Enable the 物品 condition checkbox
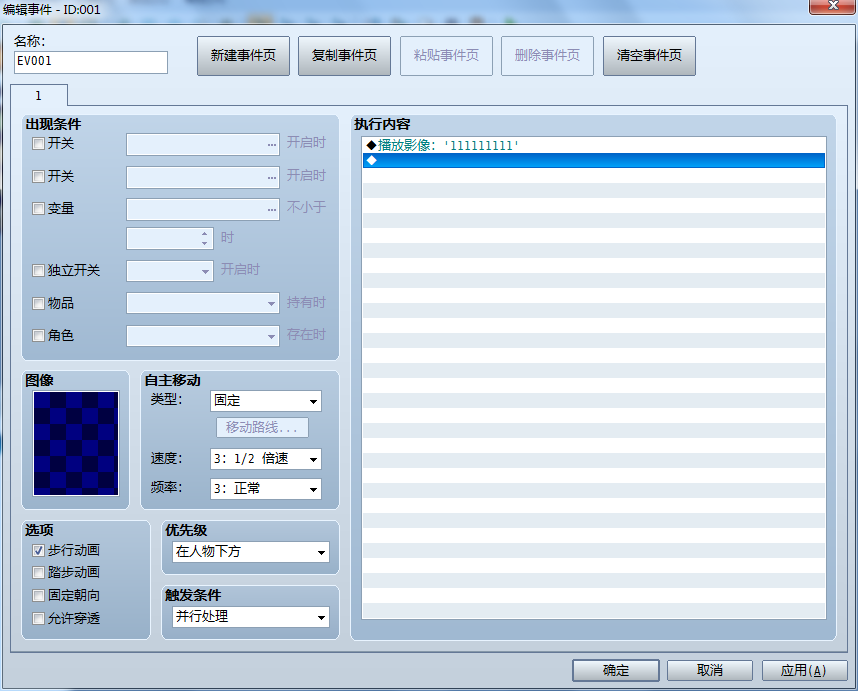 [38, 303]
